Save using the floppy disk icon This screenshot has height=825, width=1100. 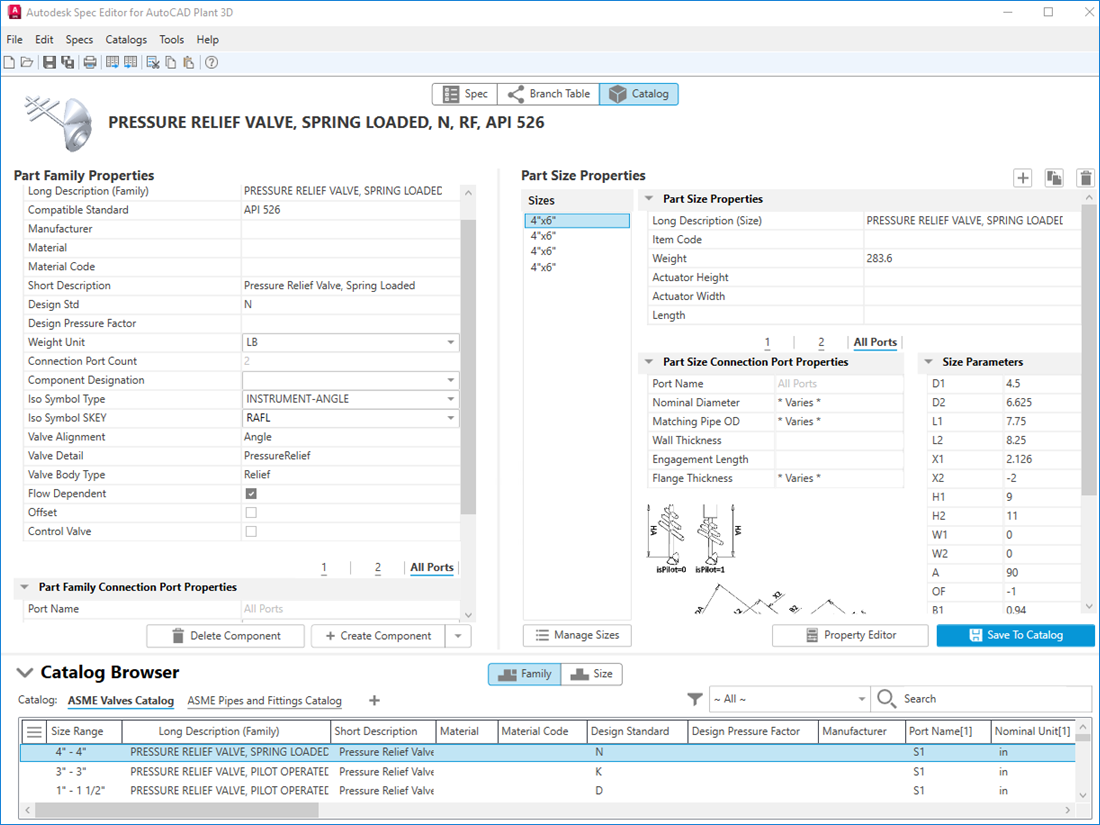[49, 62]
